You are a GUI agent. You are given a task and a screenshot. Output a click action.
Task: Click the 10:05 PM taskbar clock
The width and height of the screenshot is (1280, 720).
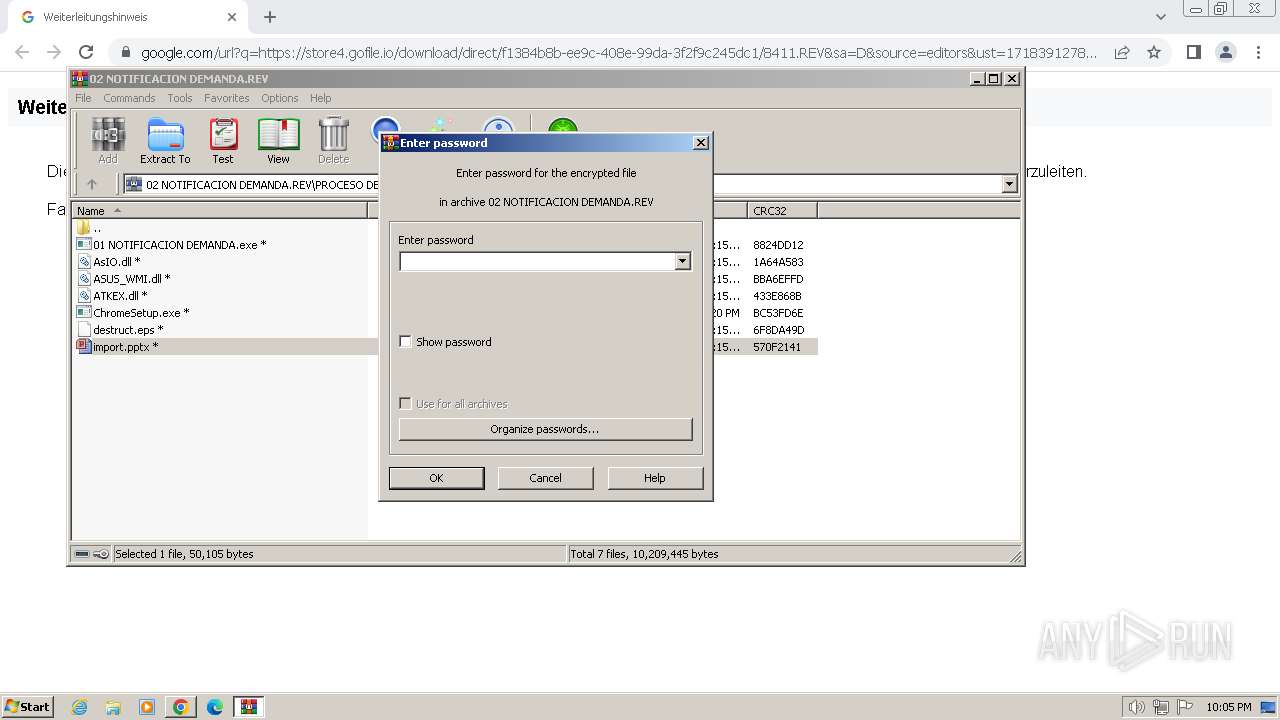pyautogui.click(x=1228, y=707)
